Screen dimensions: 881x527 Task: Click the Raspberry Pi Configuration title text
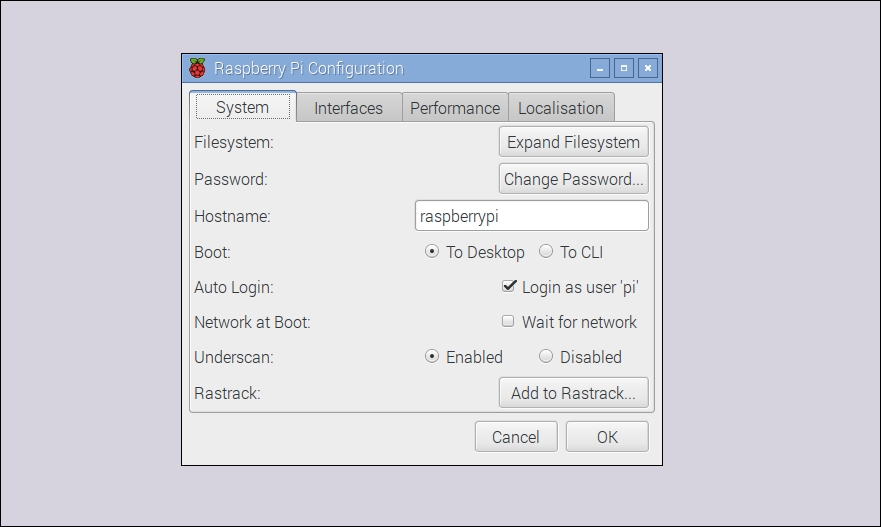(308, 69)
